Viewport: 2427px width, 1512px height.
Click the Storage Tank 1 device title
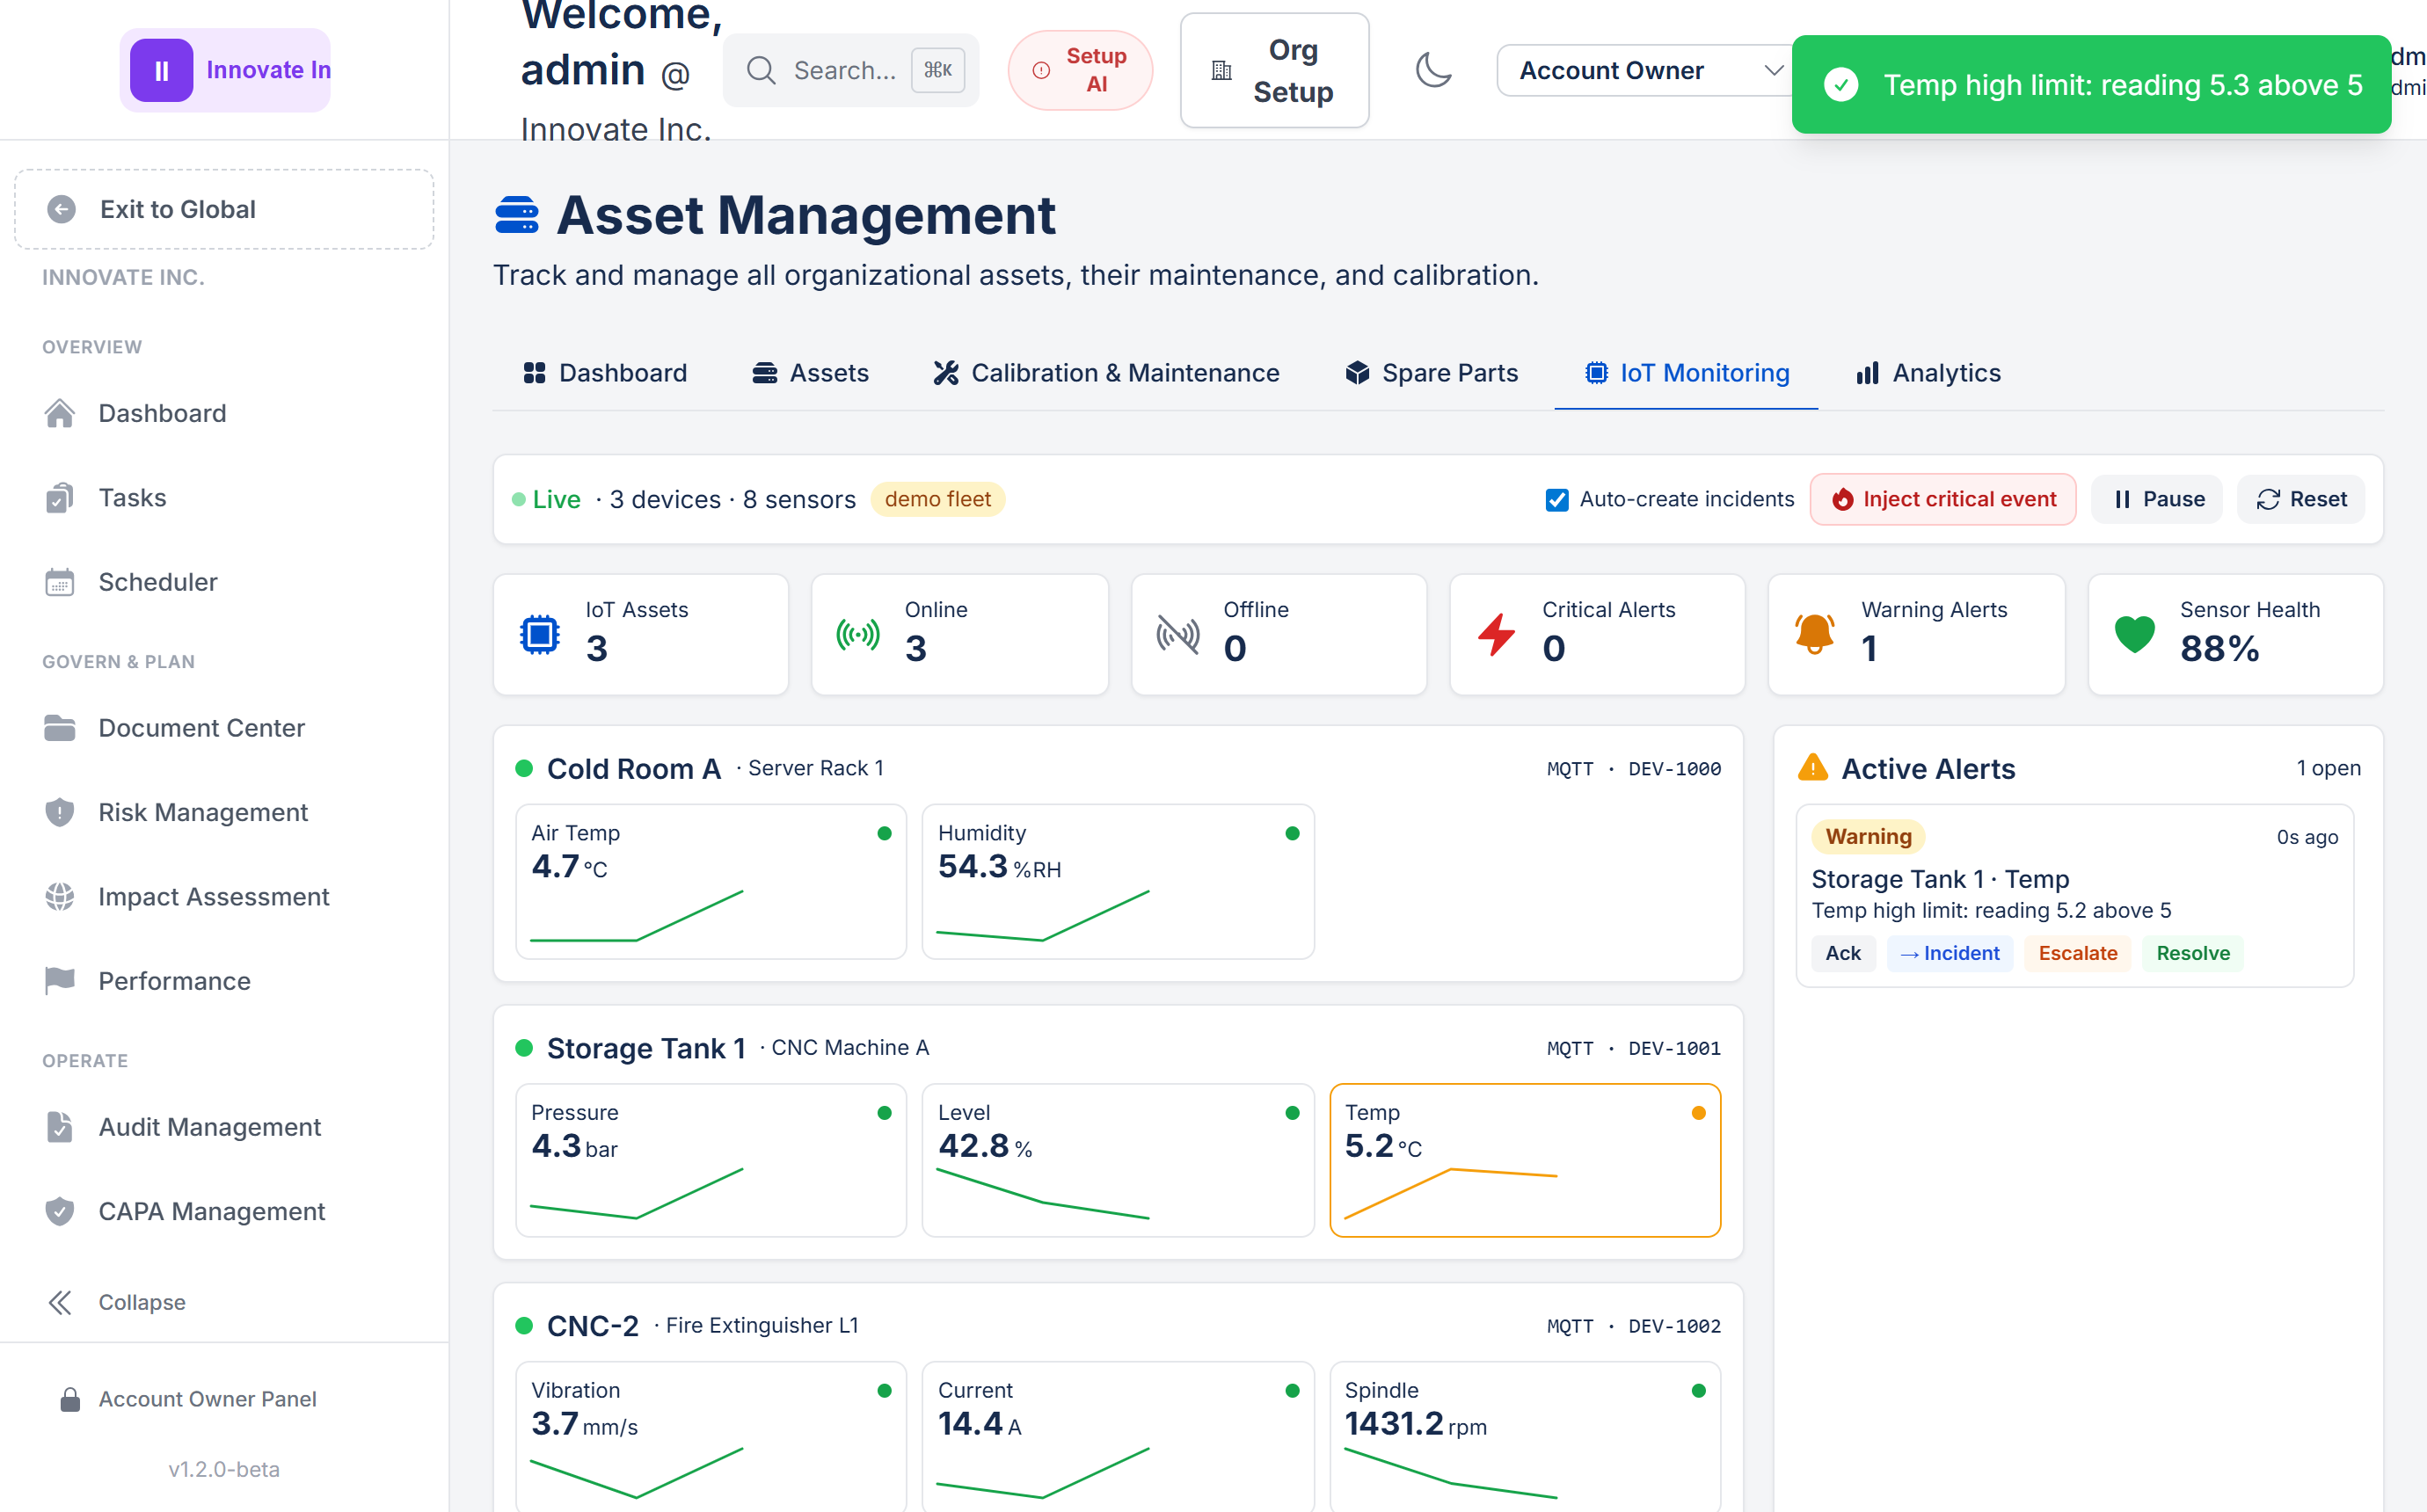tap(646, 1048)
